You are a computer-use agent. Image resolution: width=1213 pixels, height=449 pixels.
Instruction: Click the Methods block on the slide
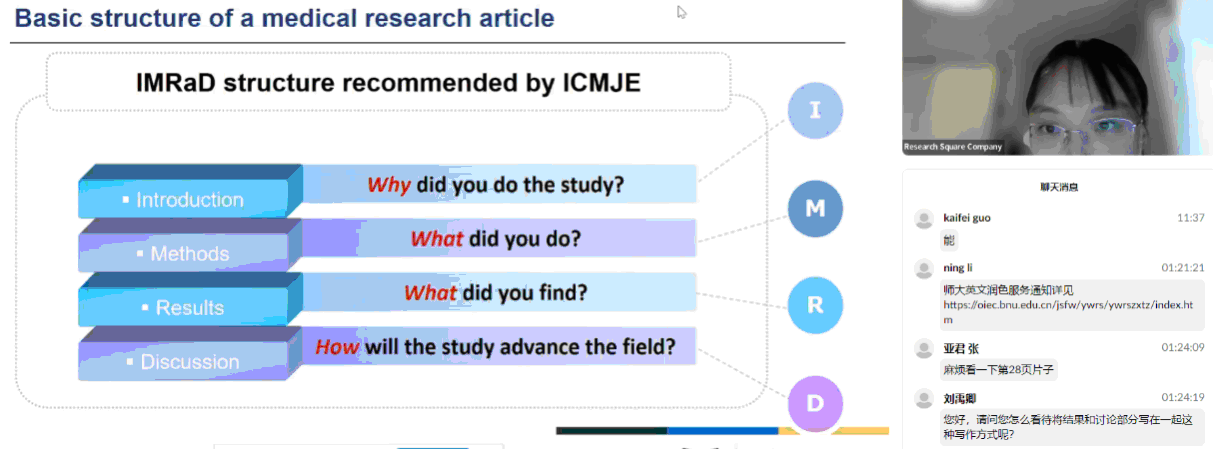(x=189, y=253)
